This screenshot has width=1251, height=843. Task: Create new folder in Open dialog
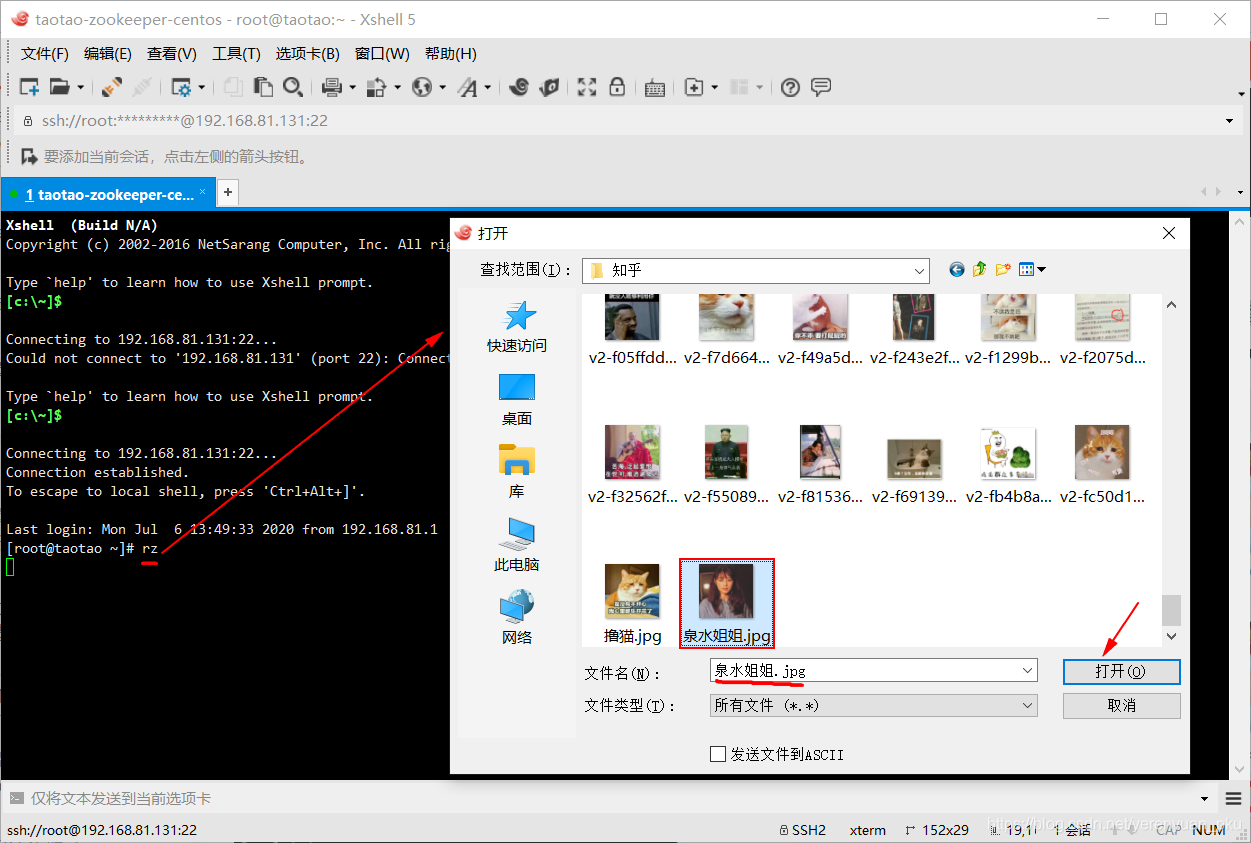(x=1003, y=269)
